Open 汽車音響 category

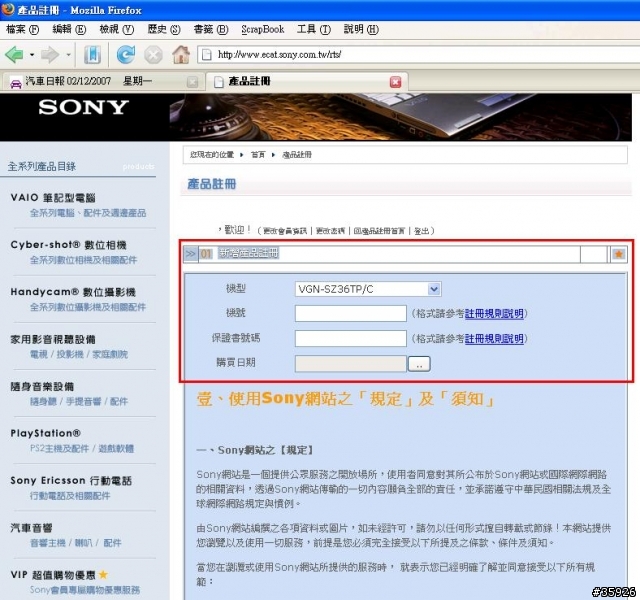31,528
